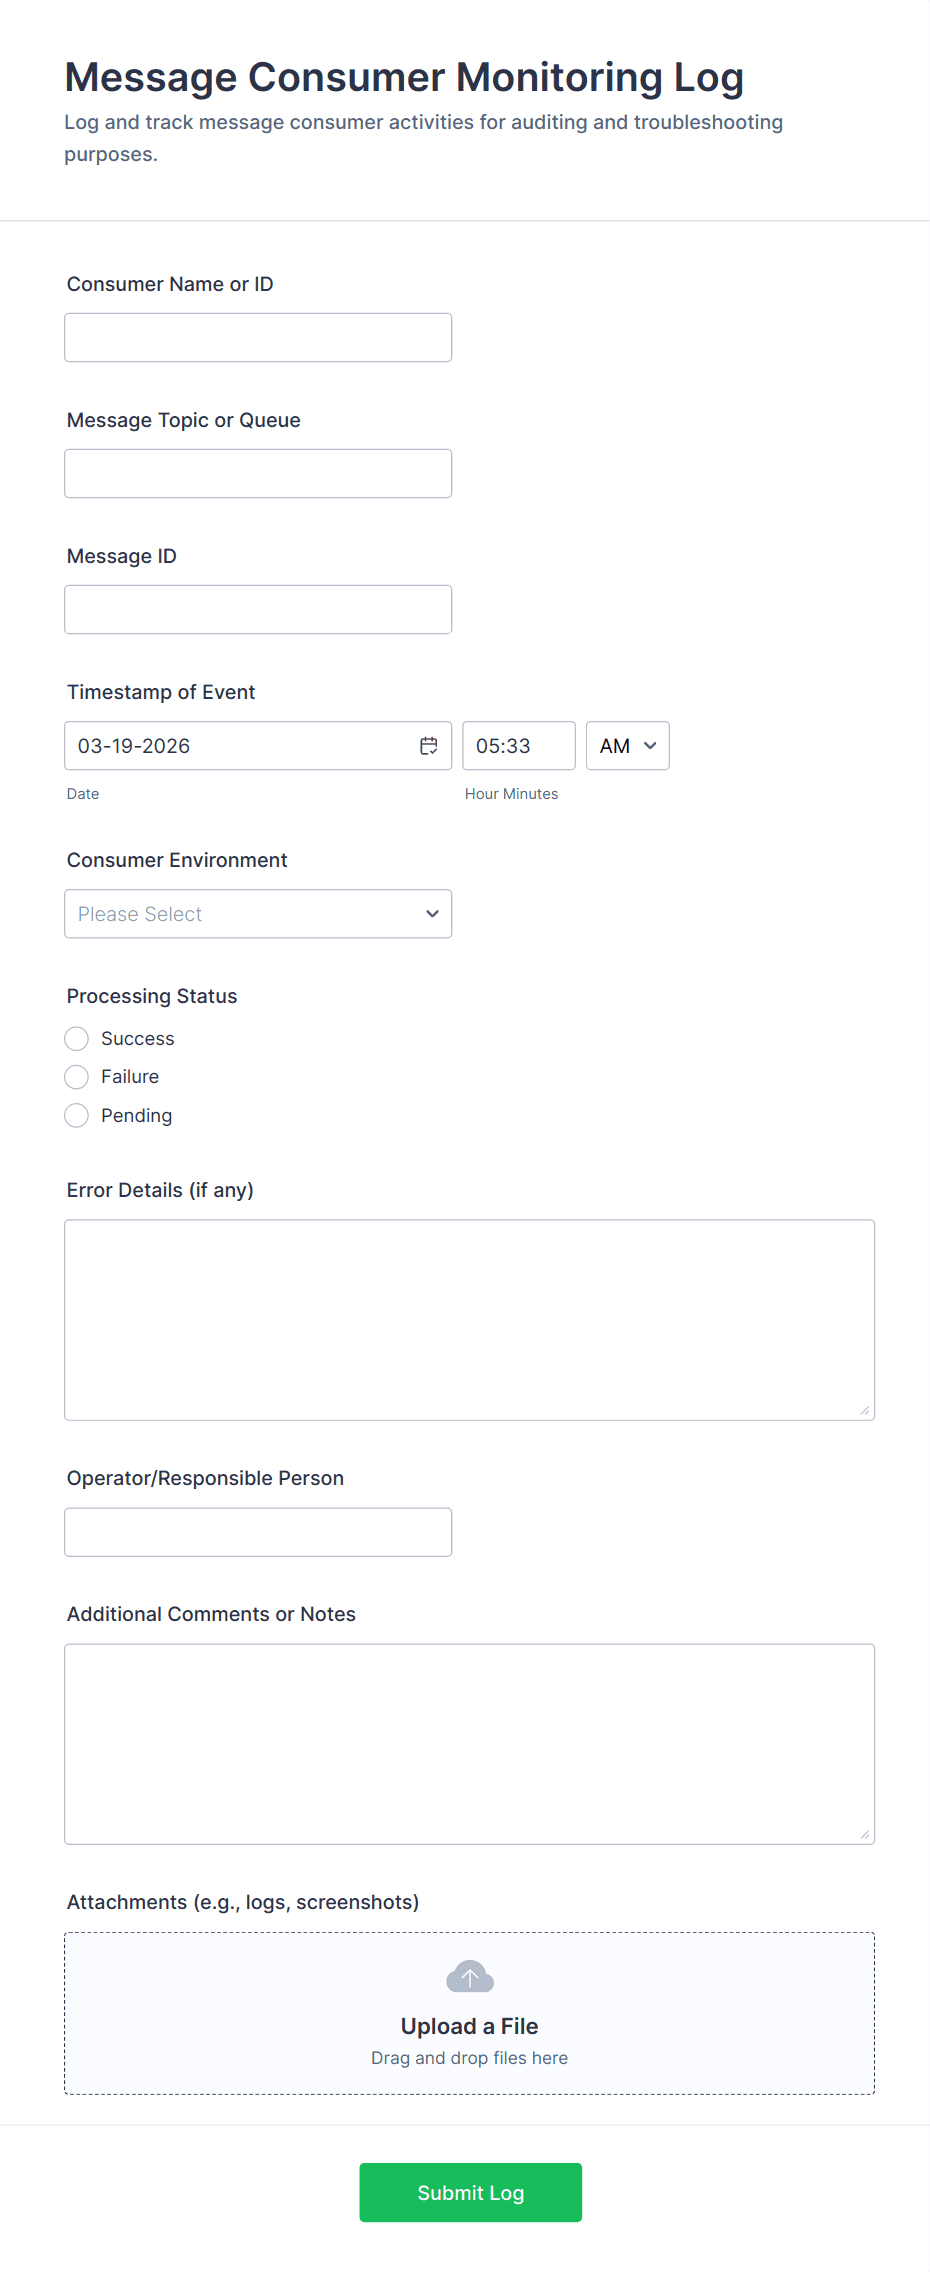Choose the Failure radio option
Image resolution: width=930 pixels, height=2272 pixels.
click(x=77, y=1077)
